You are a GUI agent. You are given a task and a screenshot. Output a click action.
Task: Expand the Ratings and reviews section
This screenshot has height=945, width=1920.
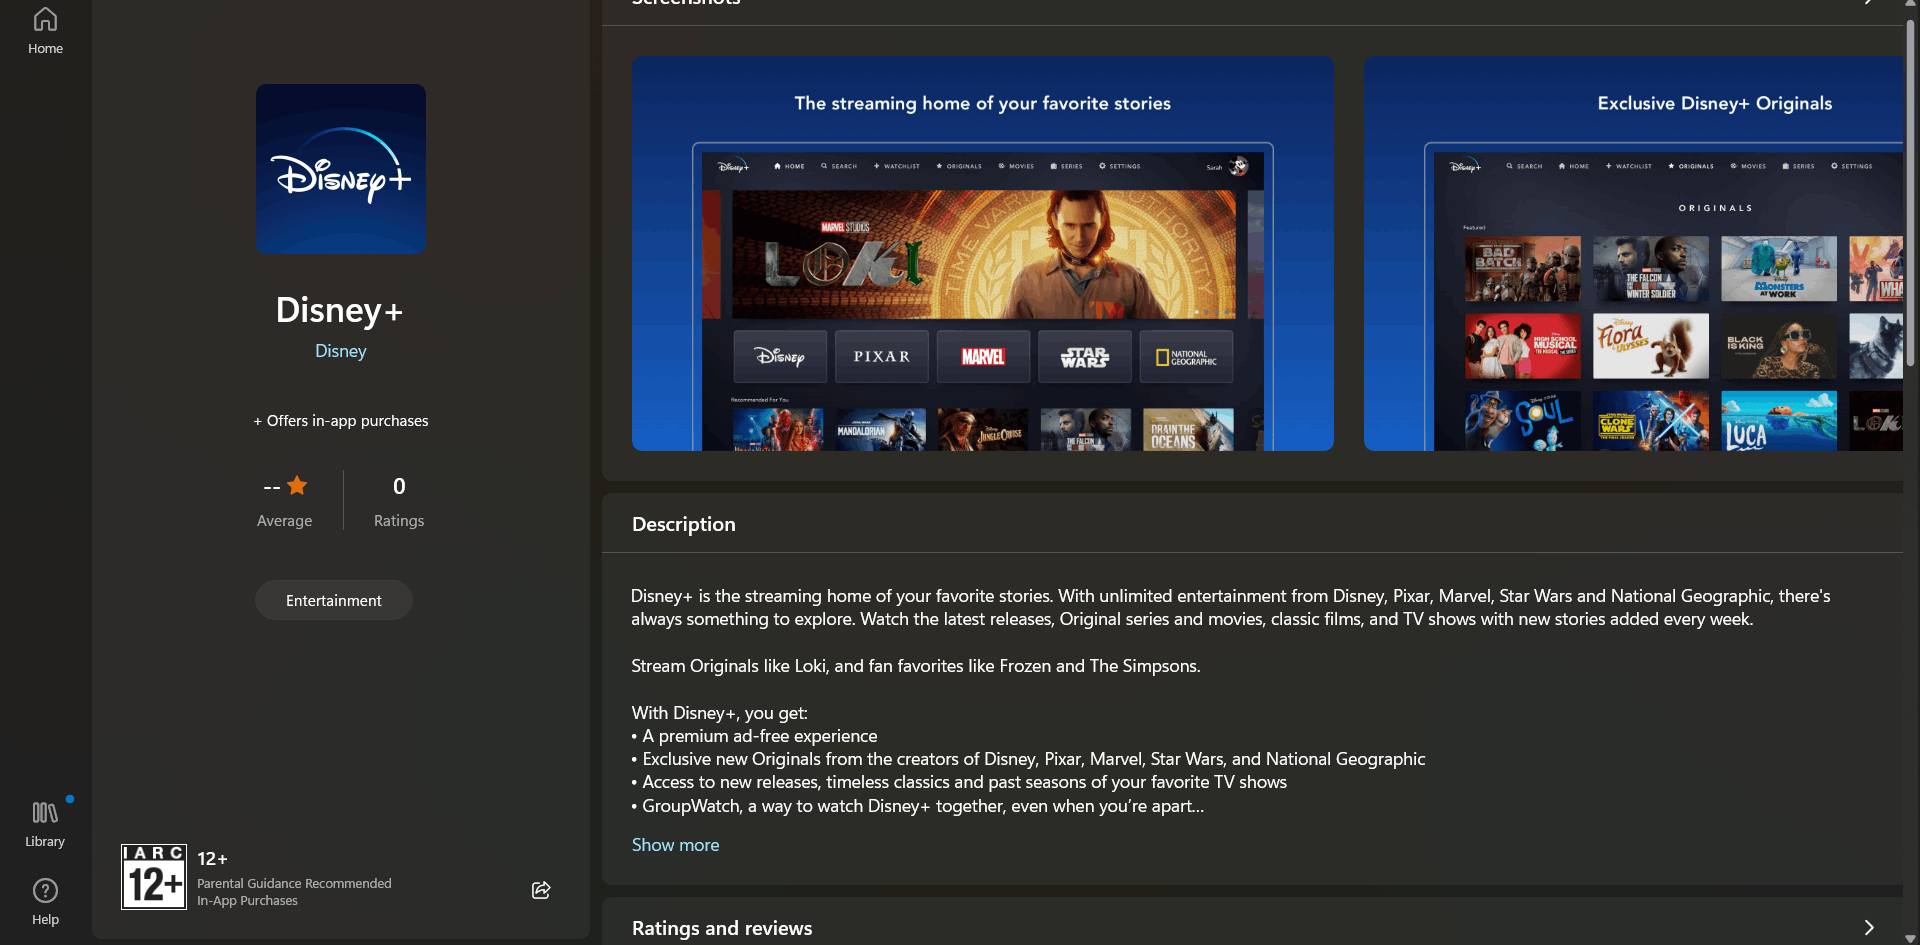(1868, 927)
